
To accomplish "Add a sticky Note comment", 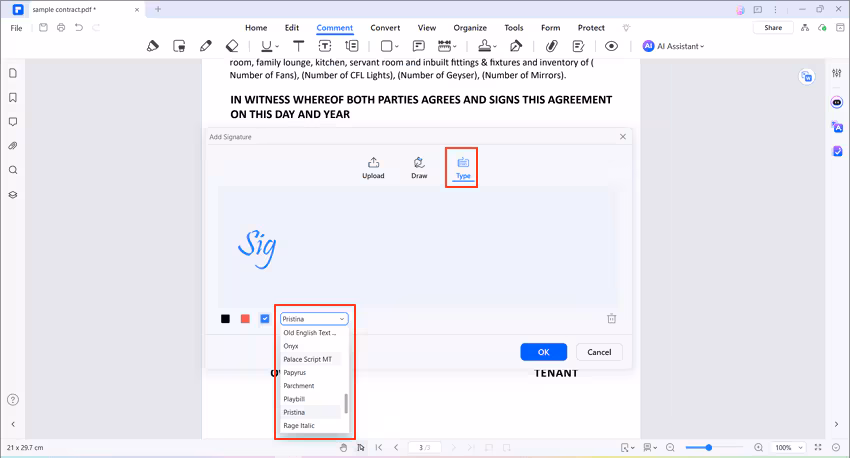I will pyautogui.click(x=418, y=46).
